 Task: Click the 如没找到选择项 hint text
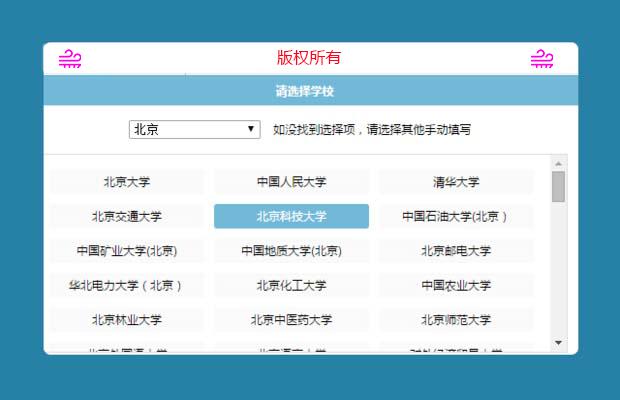coord(372,129)
